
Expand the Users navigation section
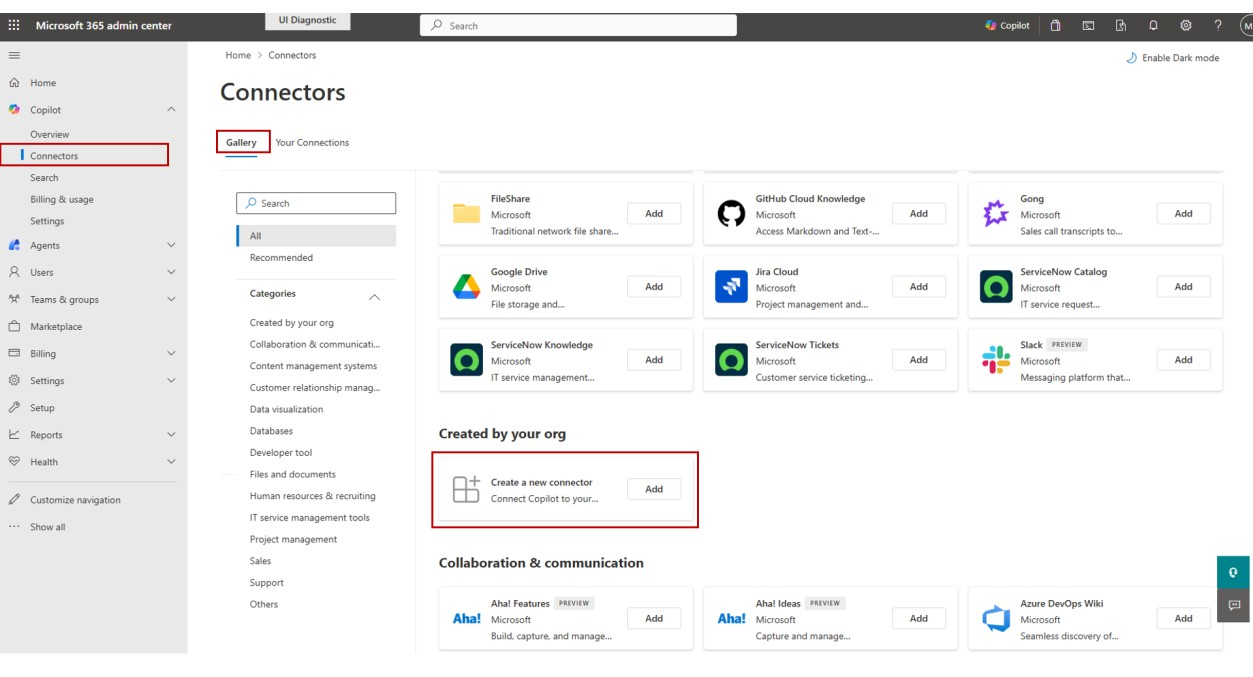[171, 272]
